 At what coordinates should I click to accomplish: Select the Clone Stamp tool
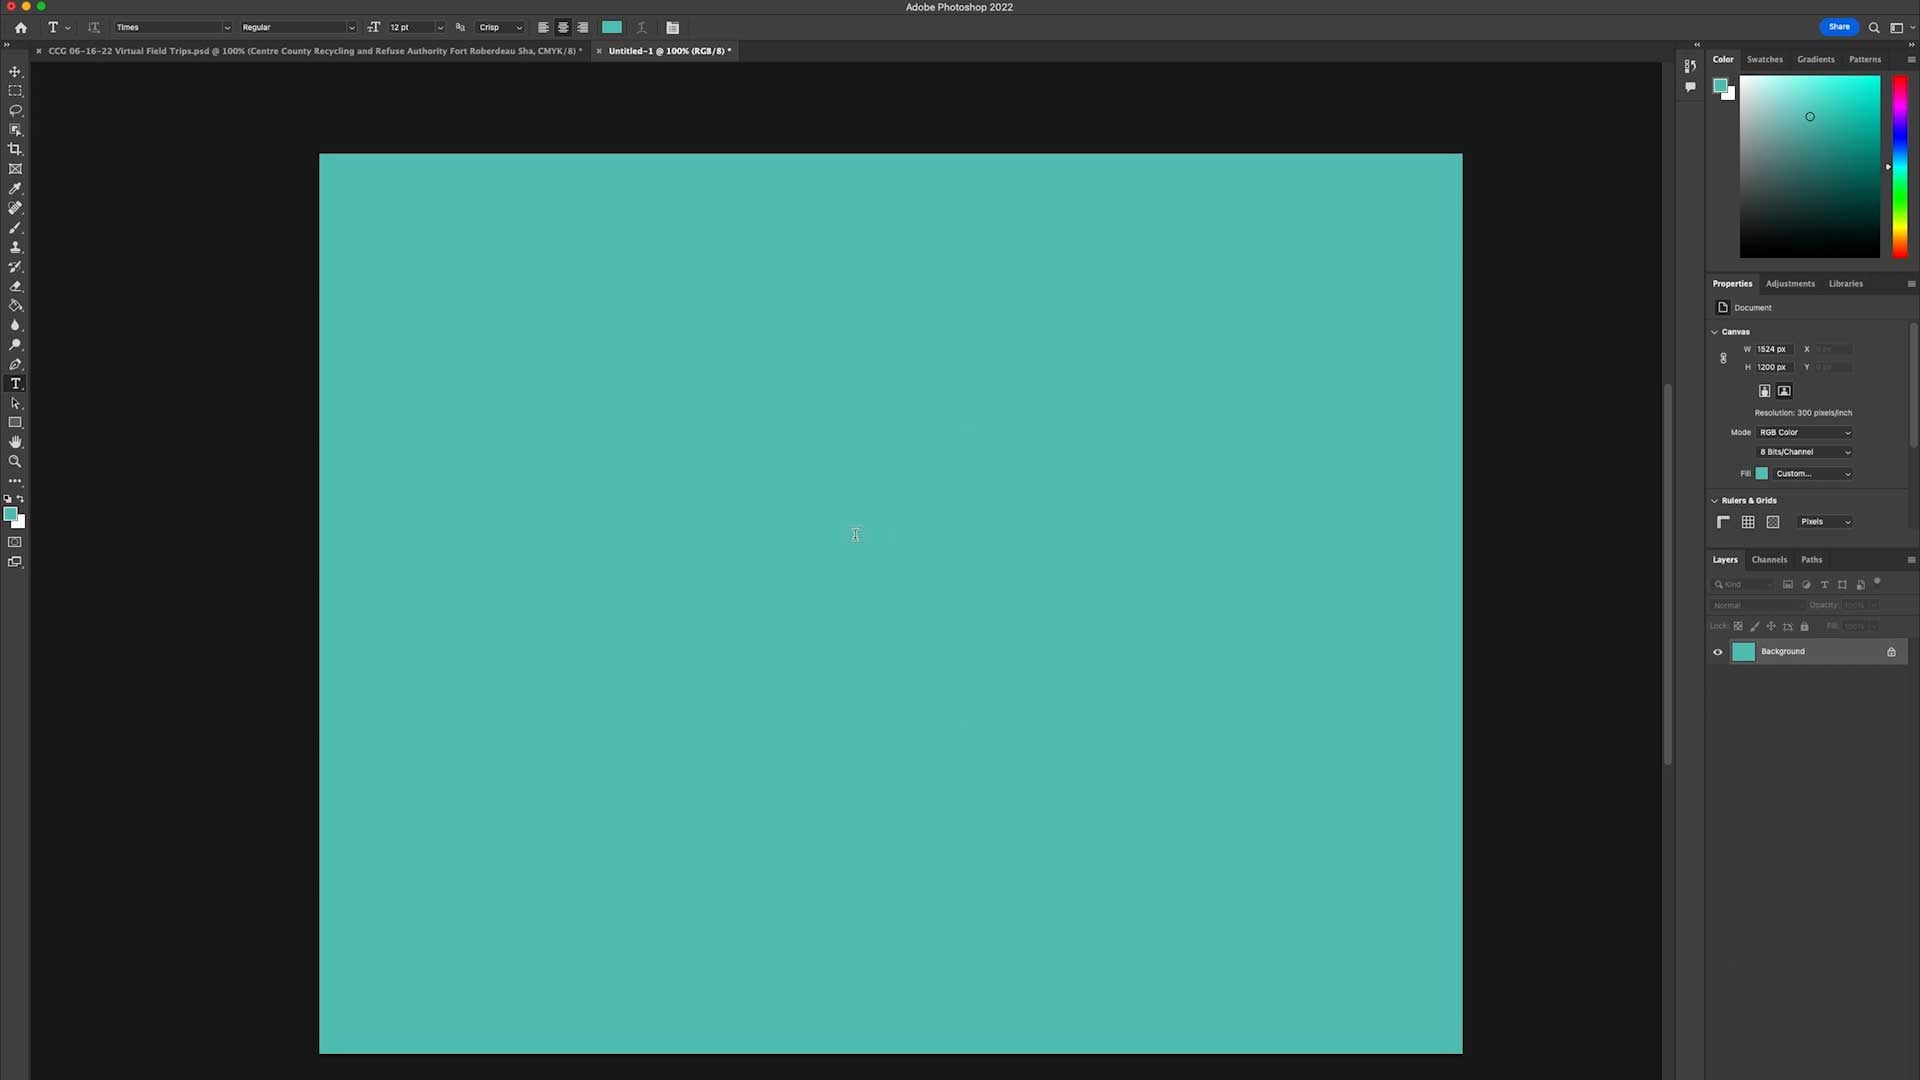pos(15,247)
